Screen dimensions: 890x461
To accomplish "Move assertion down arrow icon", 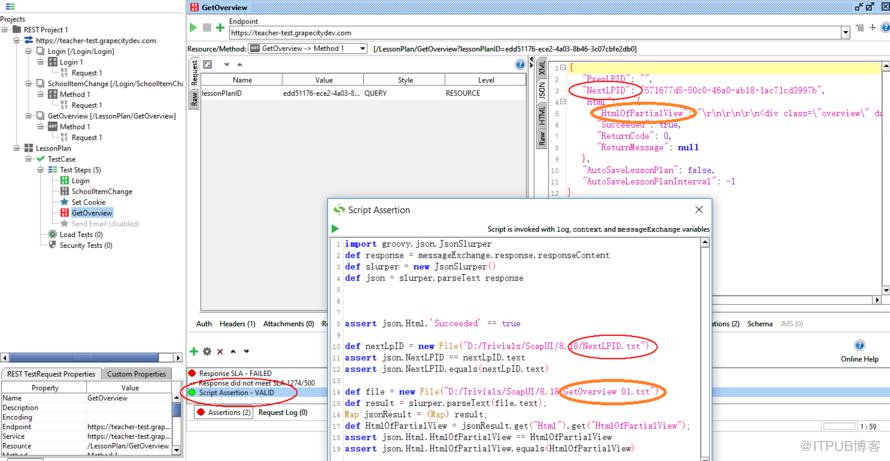I will point(246,351).
